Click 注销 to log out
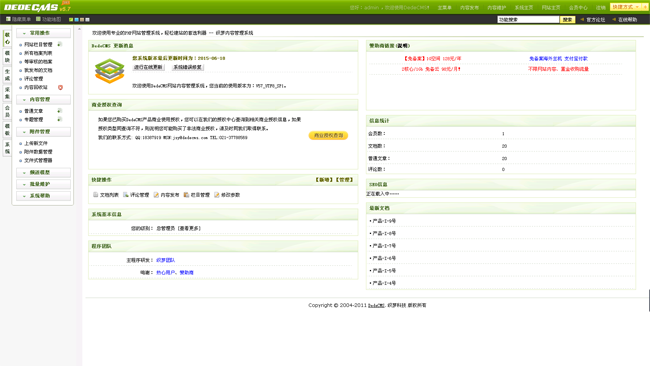The width and height of the screenshot is (650, 366). [601, 7]
